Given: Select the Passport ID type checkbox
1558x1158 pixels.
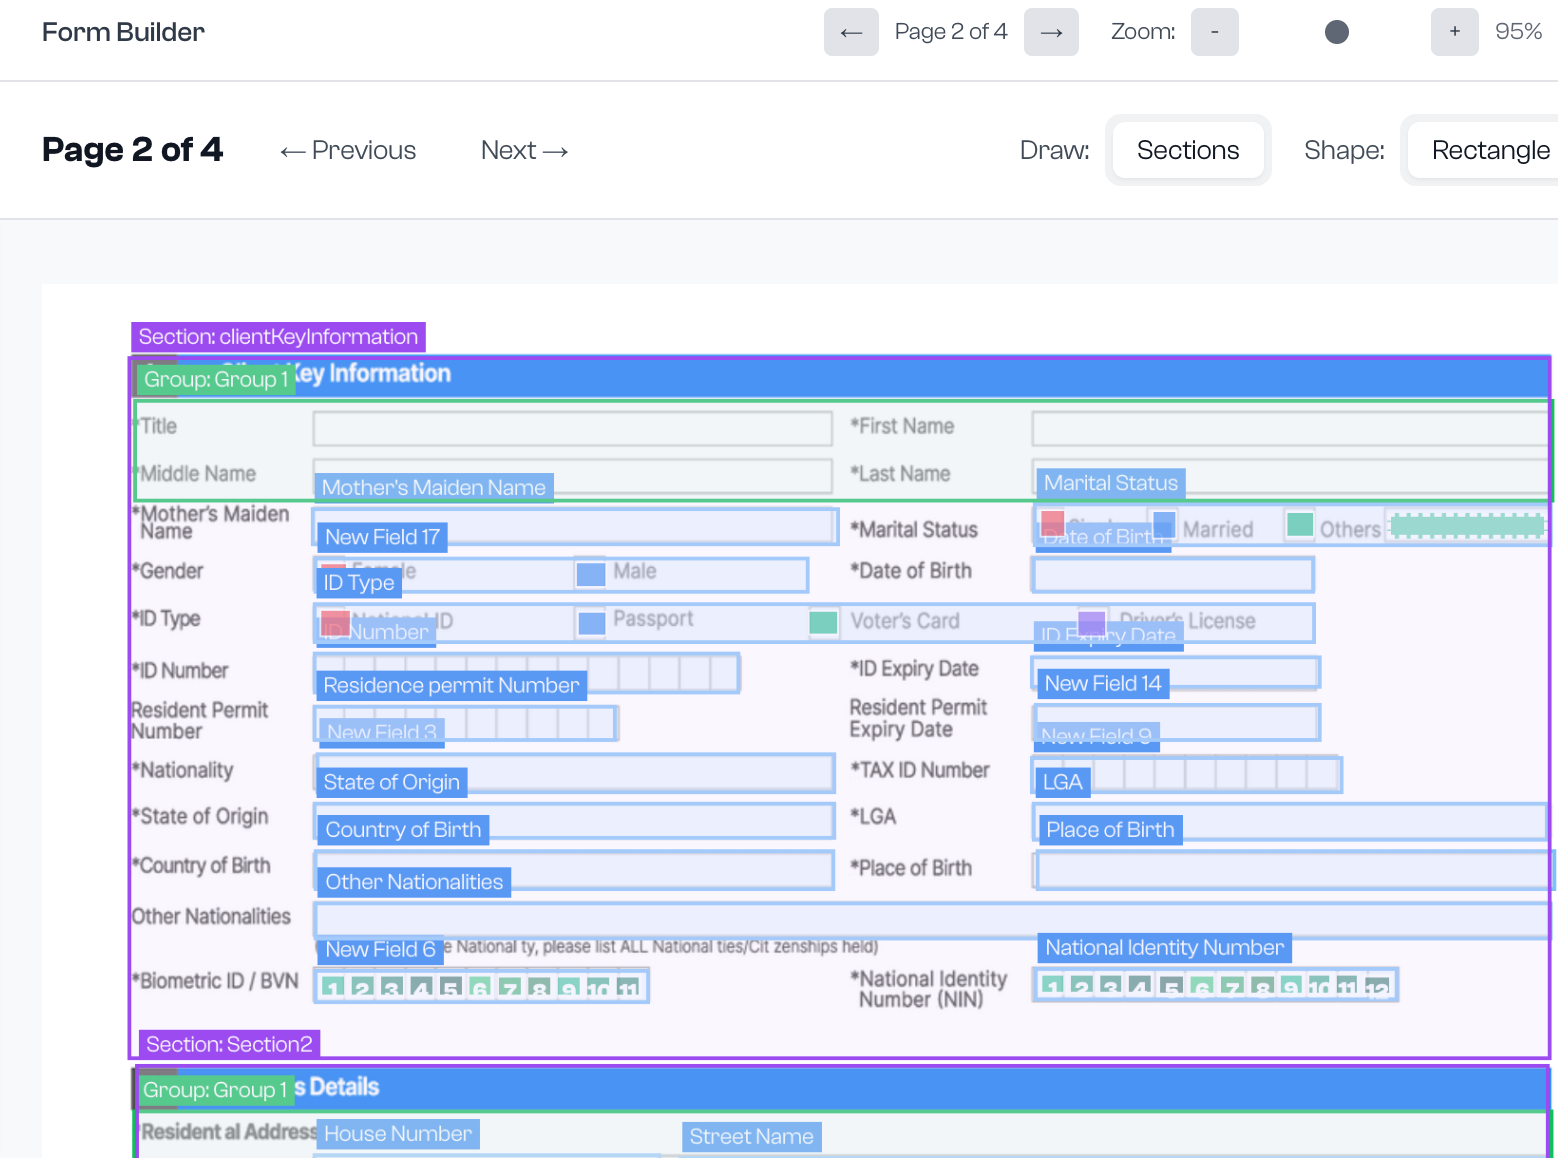Looking at the screenshot, I should click(592, 623).
